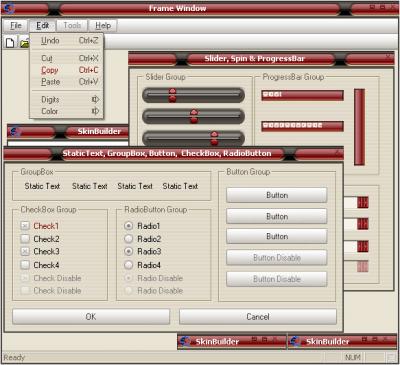Click the icon of the bottom right SkinBuilder window

(x=295, y=341)
